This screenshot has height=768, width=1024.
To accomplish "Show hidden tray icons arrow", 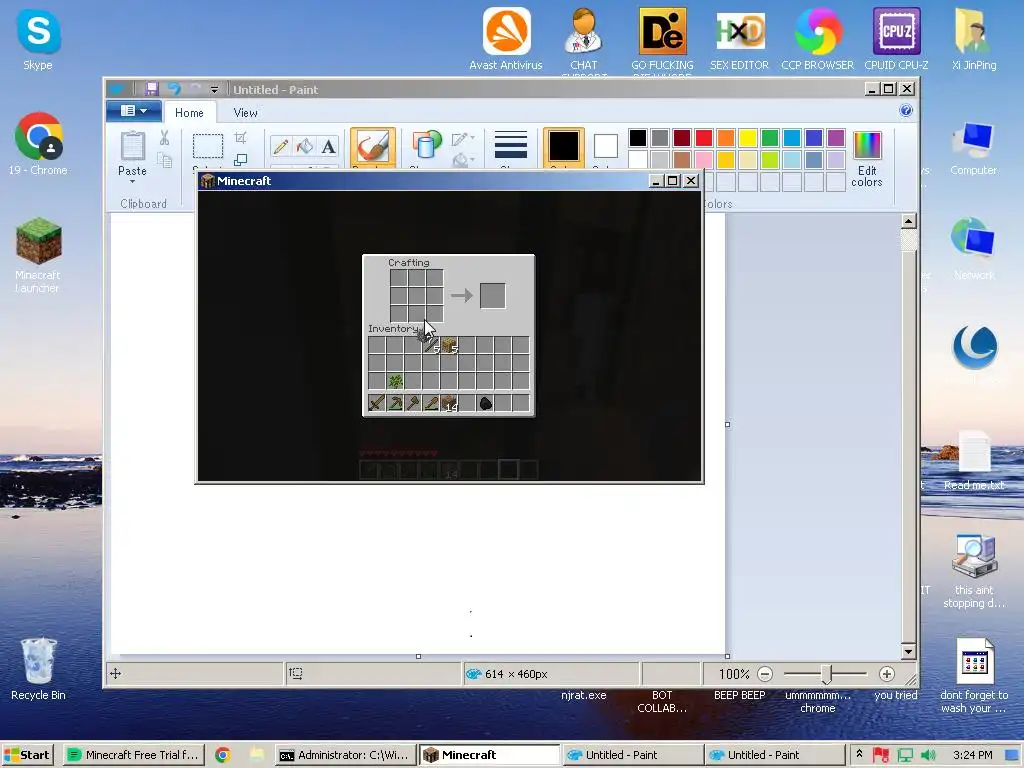I will pyautogui.click(x=859, y=754).
